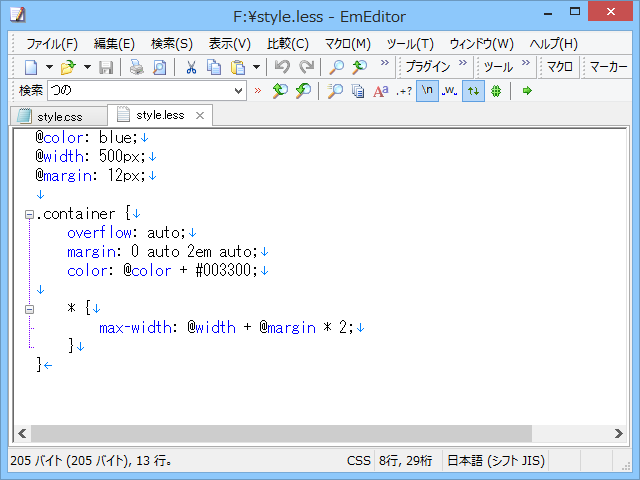Click the Open file folder icon
Screen dimensions: 640x480
click(x=68, y=67)
